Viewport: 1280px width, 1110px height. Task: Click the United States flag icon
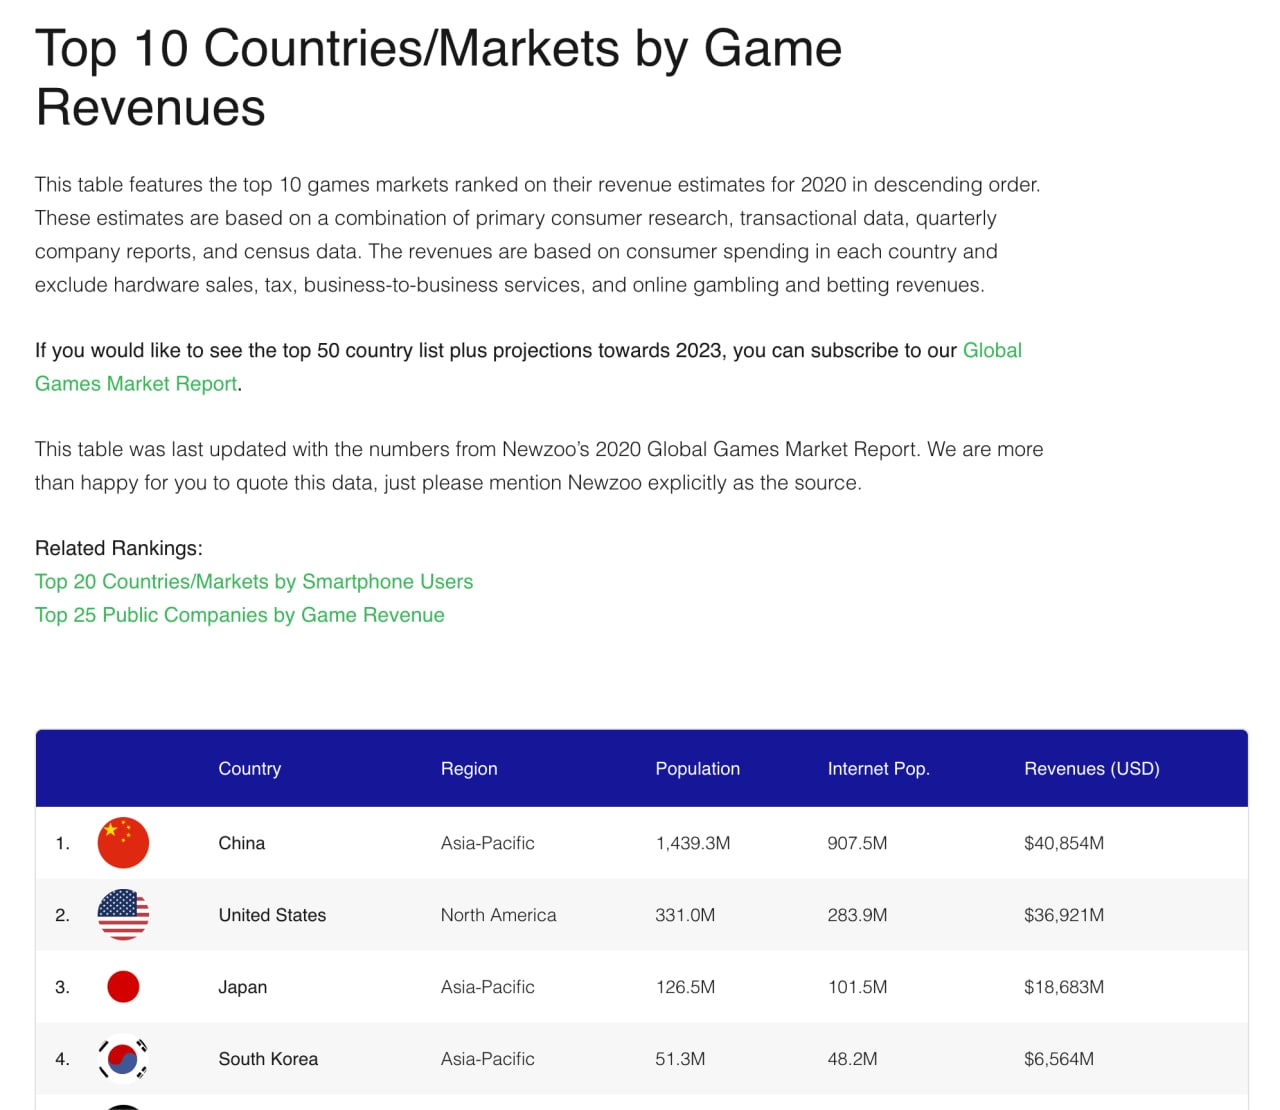[123, 915]
